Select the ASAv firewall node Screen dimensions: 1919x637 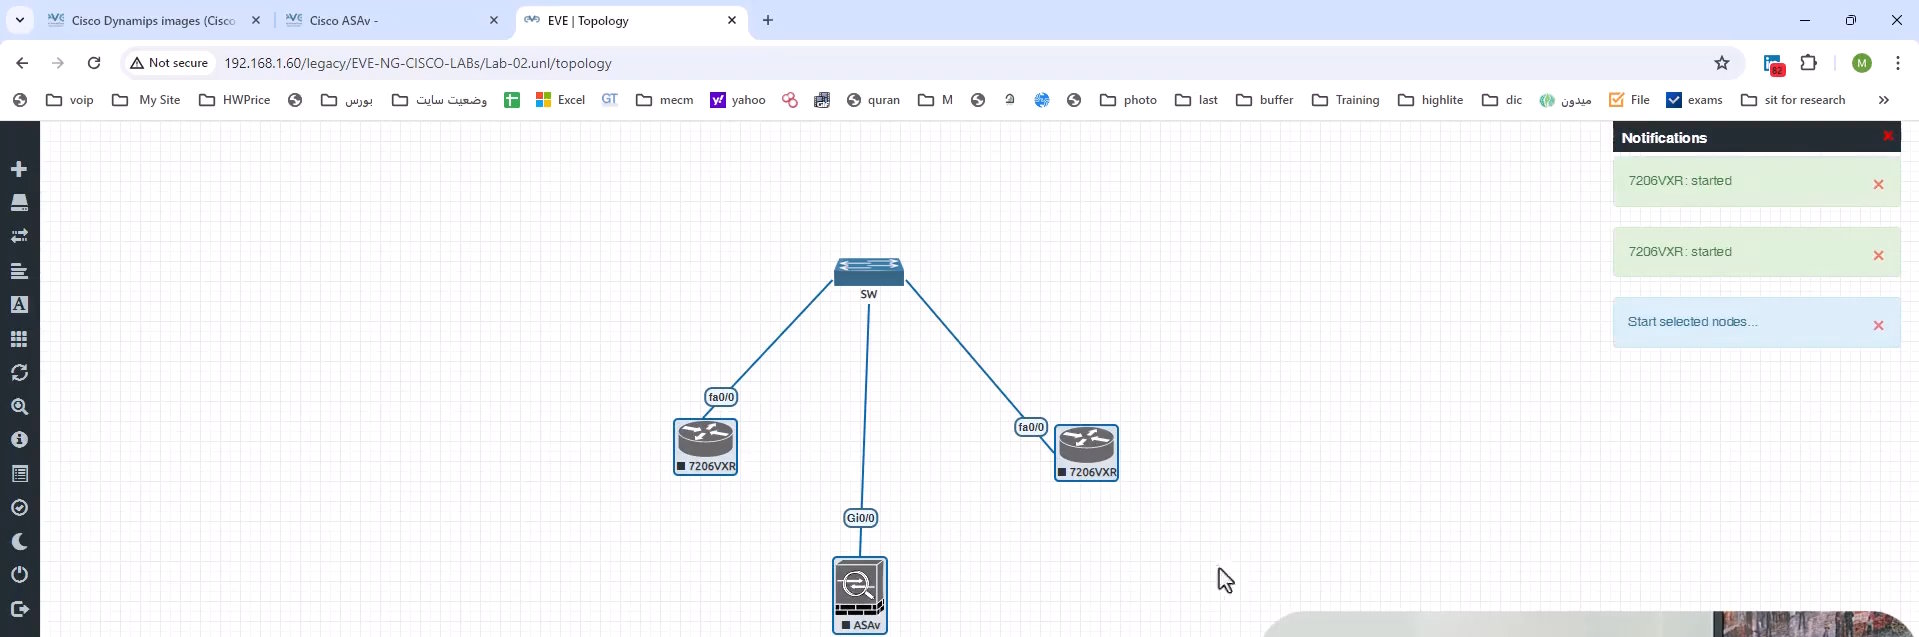860,595
